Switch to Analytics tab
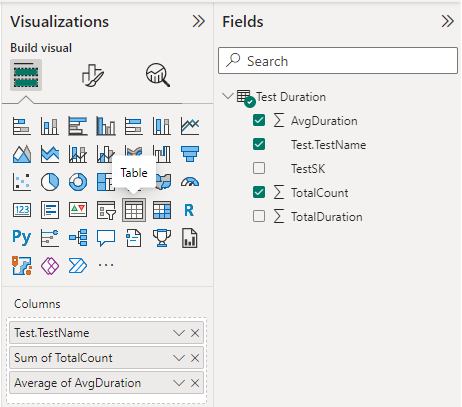This screenshot has width=462, height=407. click(158, 75)
